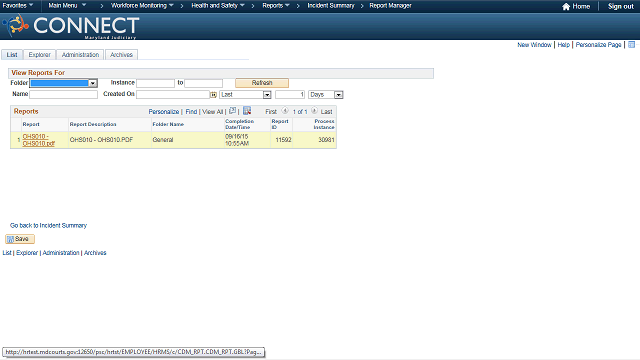This screenshot has height=360, width=640.
Task: Click Find in Reports grid header
Action: (x=191, y=111)
